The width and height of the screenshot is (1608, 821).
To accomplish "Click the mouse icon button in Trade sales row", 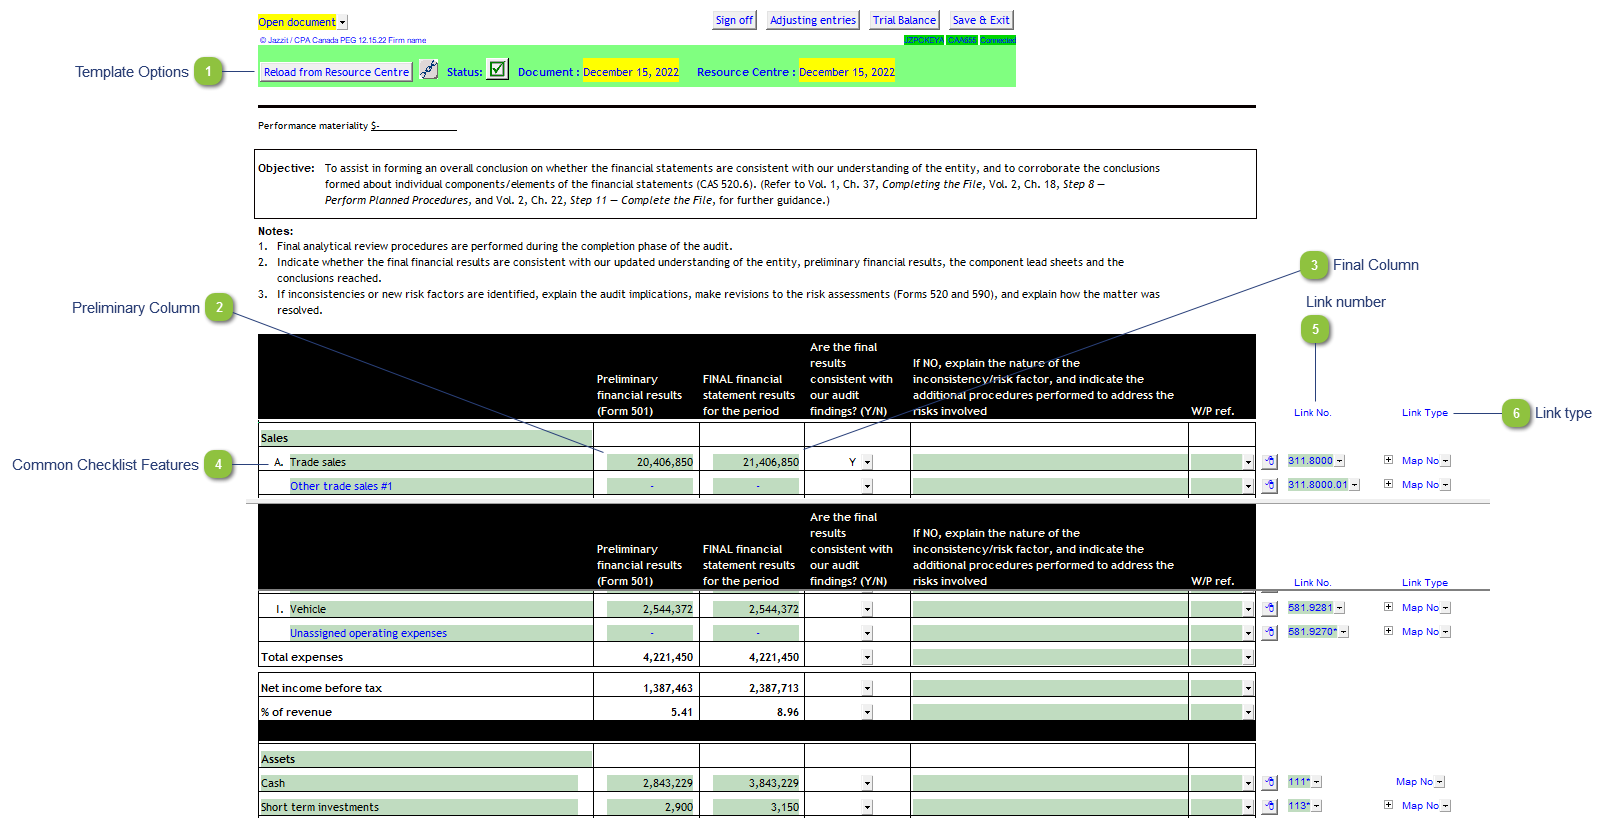I will [1269, 461].
